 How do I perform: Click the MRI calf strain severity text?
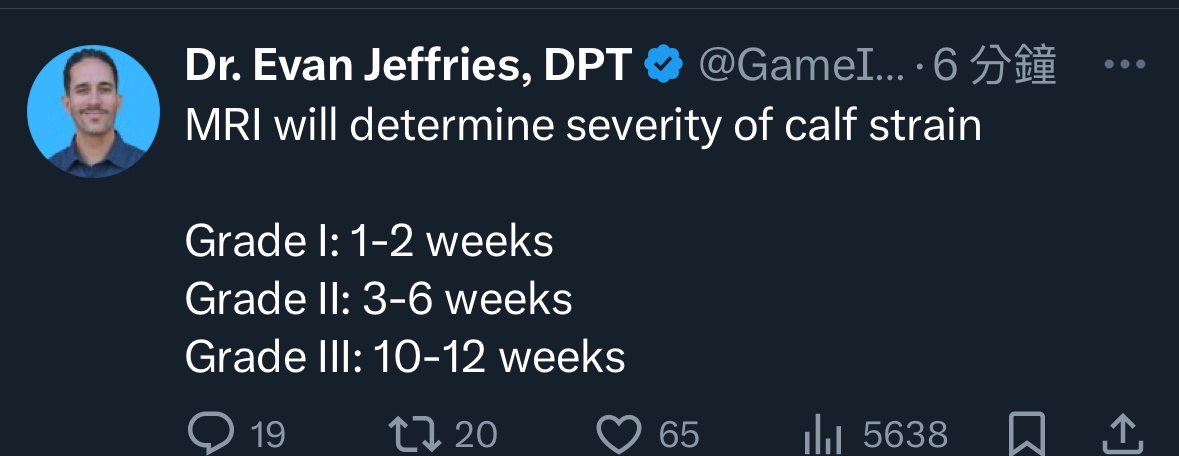click(x=583, y=126)
